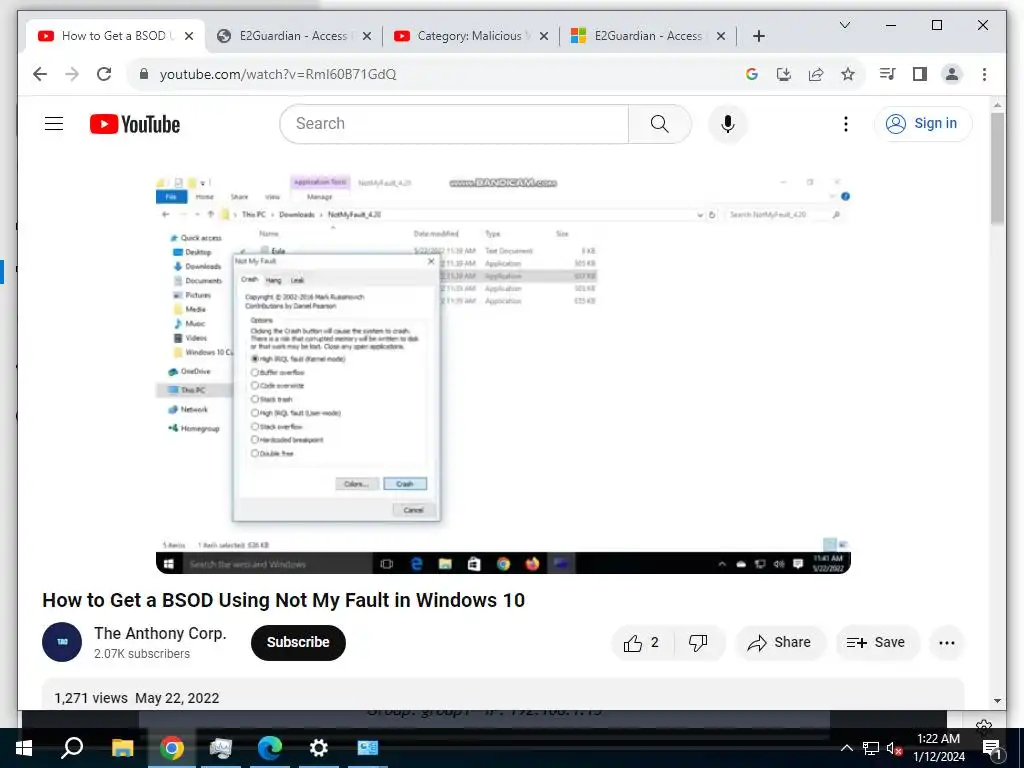Viewport: 1024px width, 768px height.
Task: Open The Anthony Corp. channel name link
Action: (160, 633)
